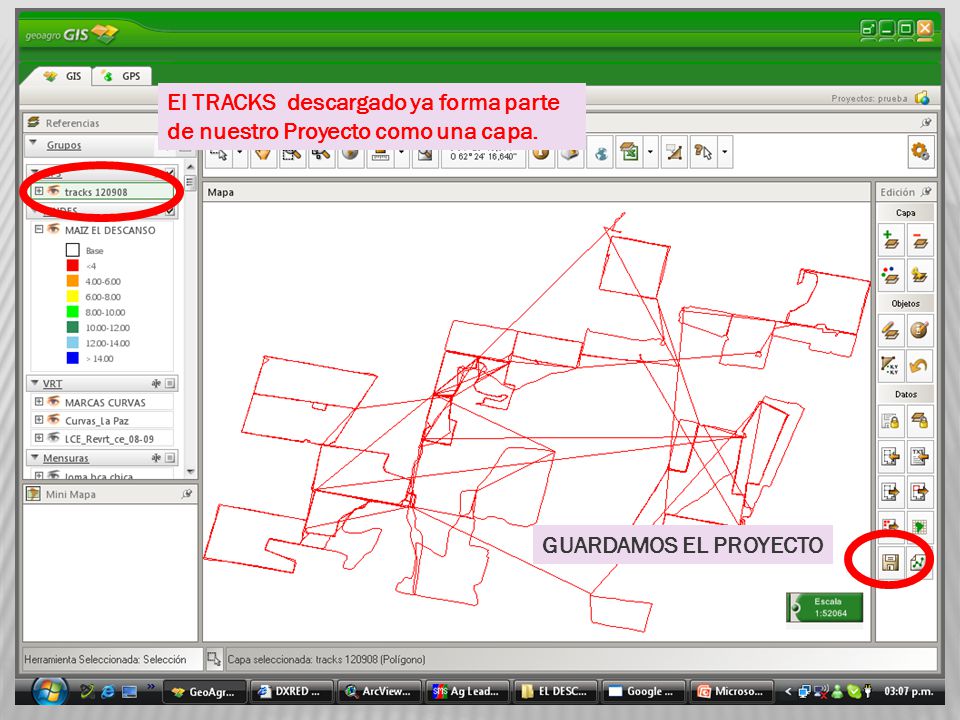Click the colored dots layer icon under Capa
960x720 pixels.
[890, 274]
